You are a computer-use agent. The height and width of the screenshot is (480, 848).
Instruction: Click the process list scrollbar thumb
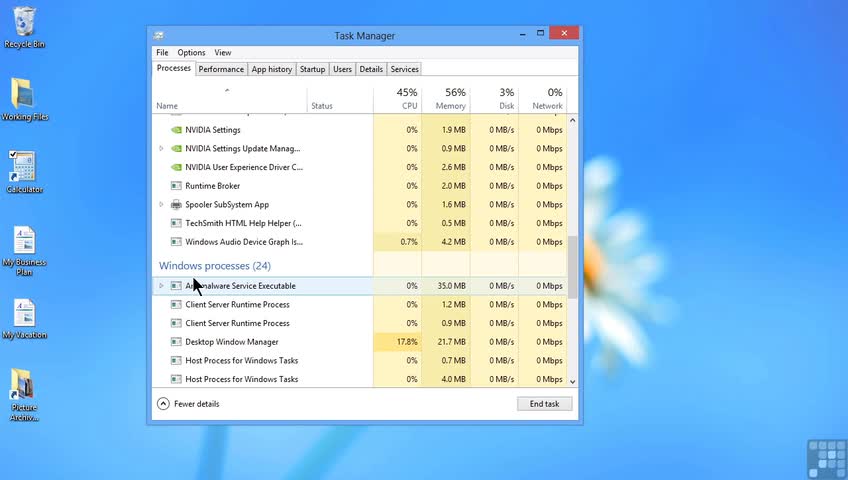pyautogui.click(x=572, y=267)
